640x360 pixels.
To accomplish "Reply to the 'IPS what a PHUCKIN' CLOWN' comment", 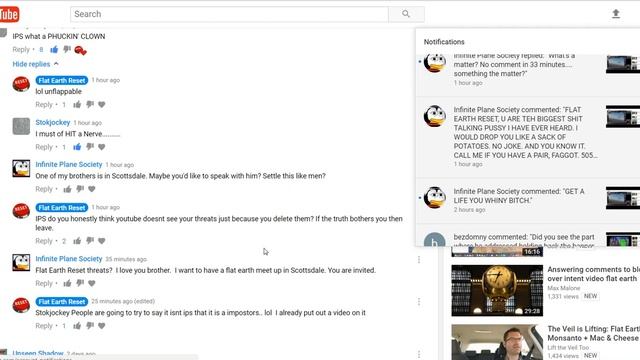I will 21,49.
